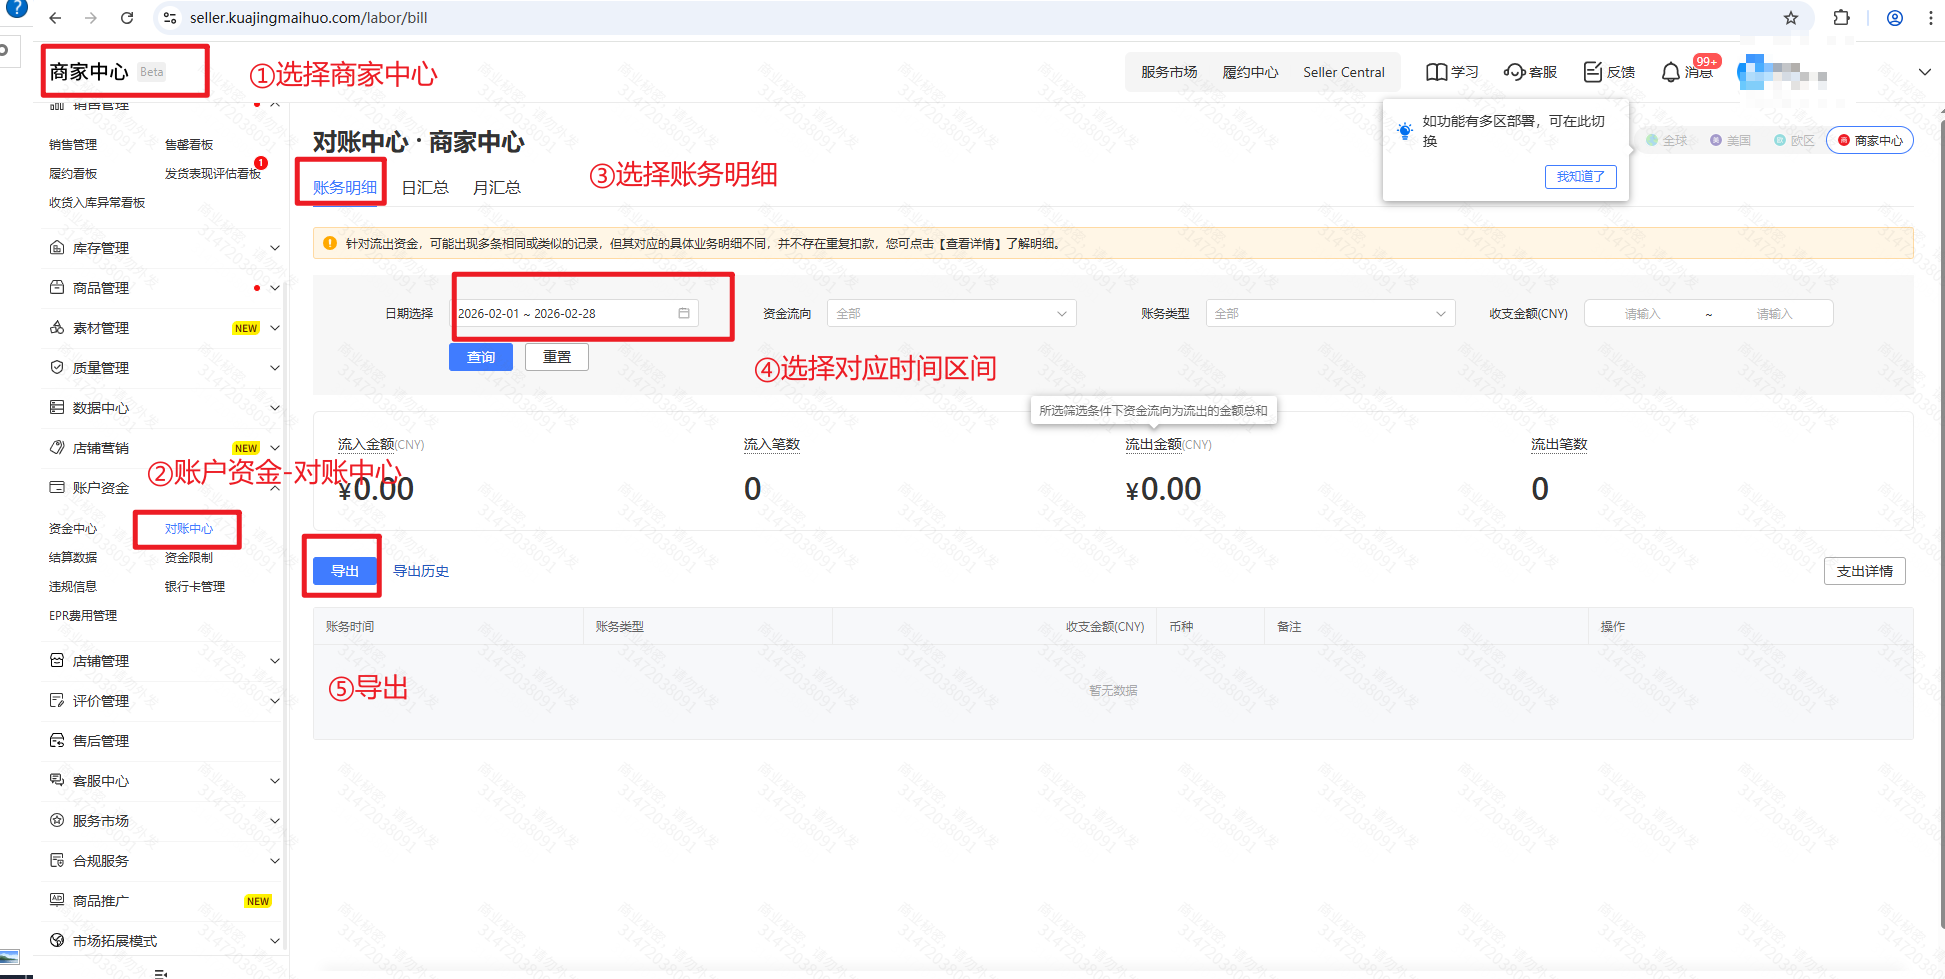Viewport: 1945px width, 979px height.
Task: Open the feedback icon in header
Action: coord(1593,72)
